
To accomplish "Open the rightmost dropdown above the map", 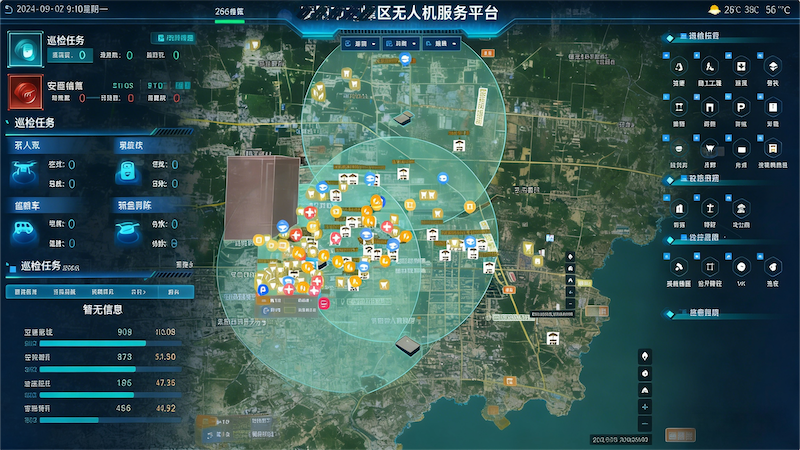I will tap(441, 44).
